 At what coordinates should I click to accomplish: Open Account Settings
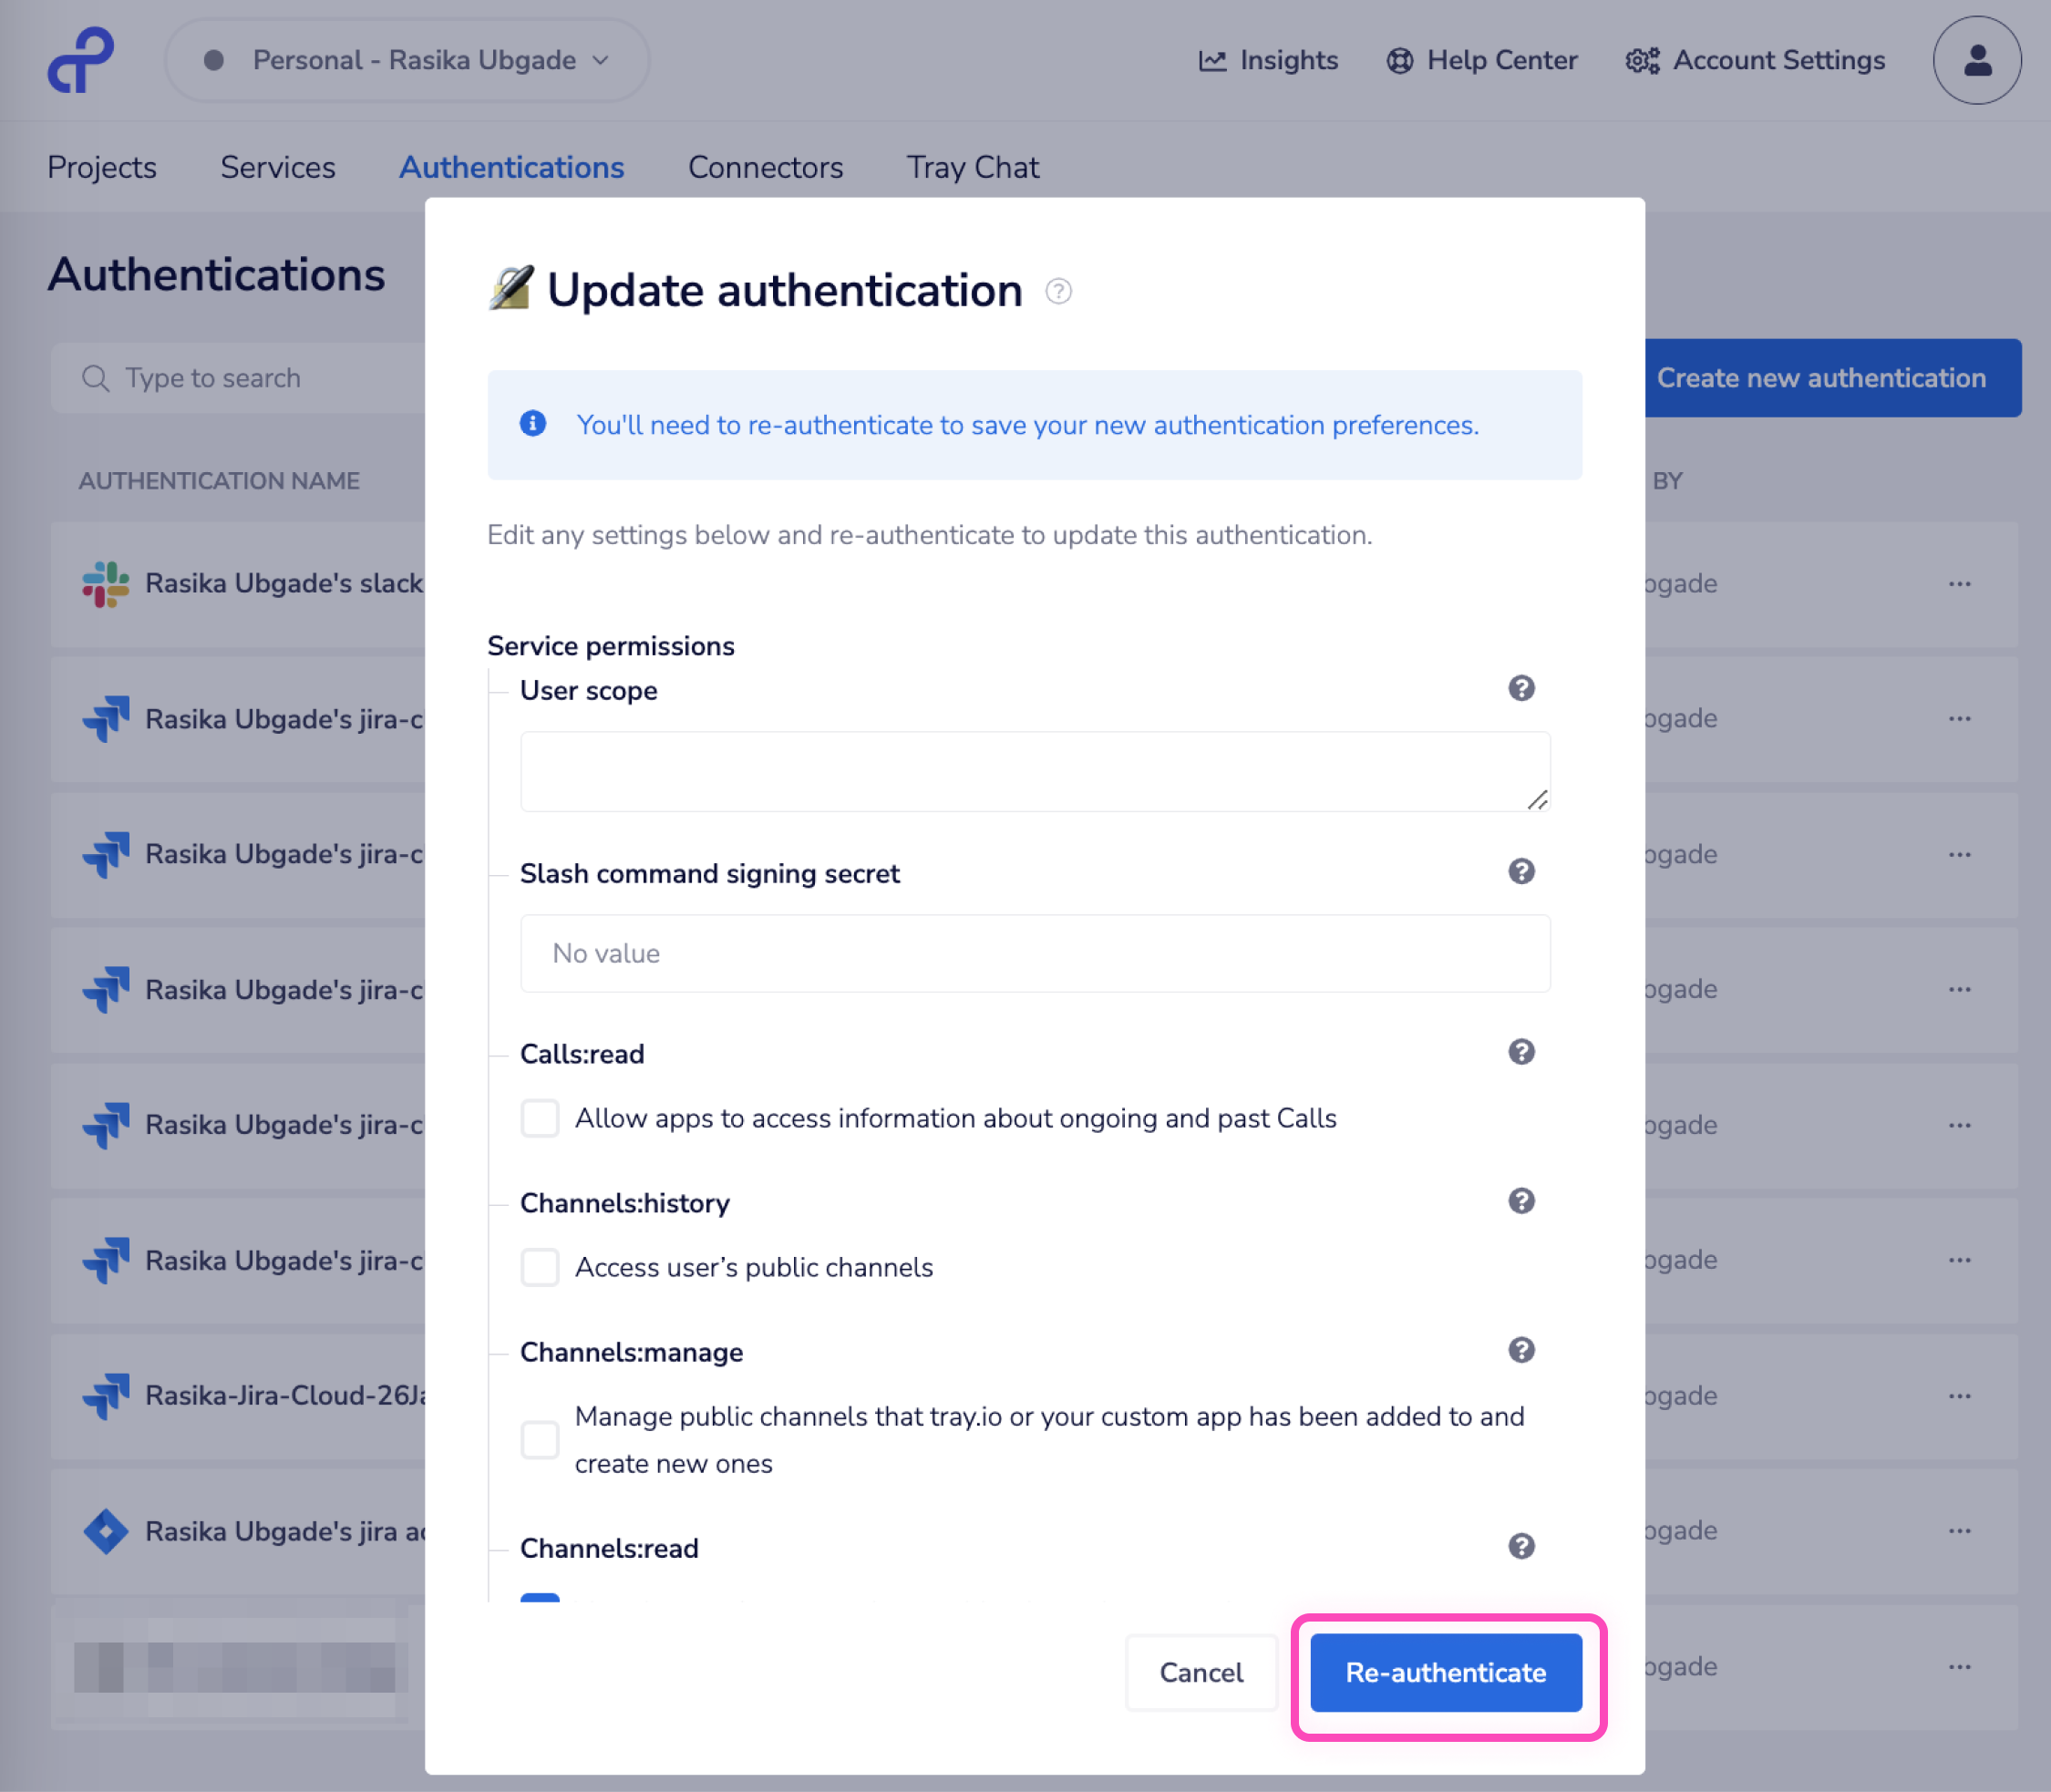tap(1753, 60)
